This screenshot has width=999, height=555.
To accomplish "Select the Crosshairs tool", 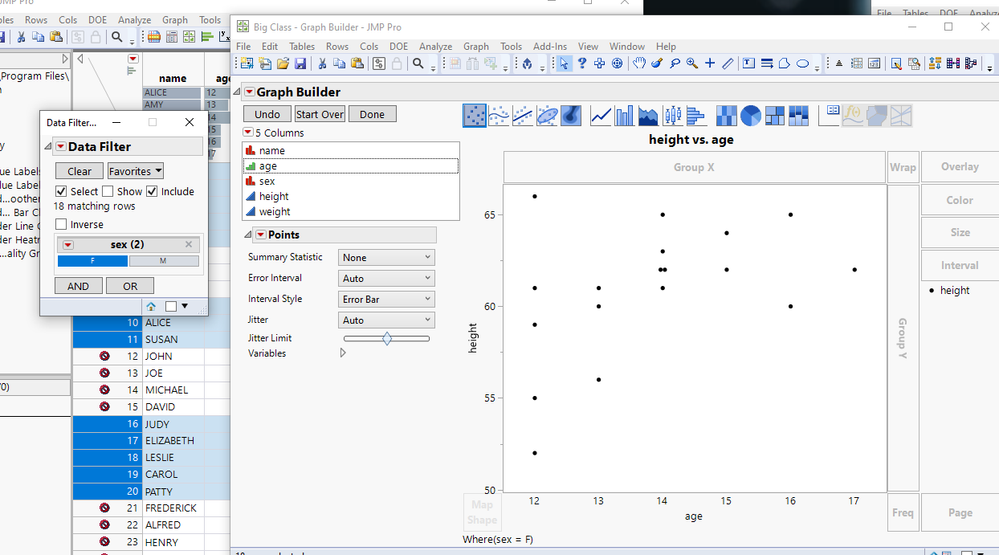I will coord(710,64).
